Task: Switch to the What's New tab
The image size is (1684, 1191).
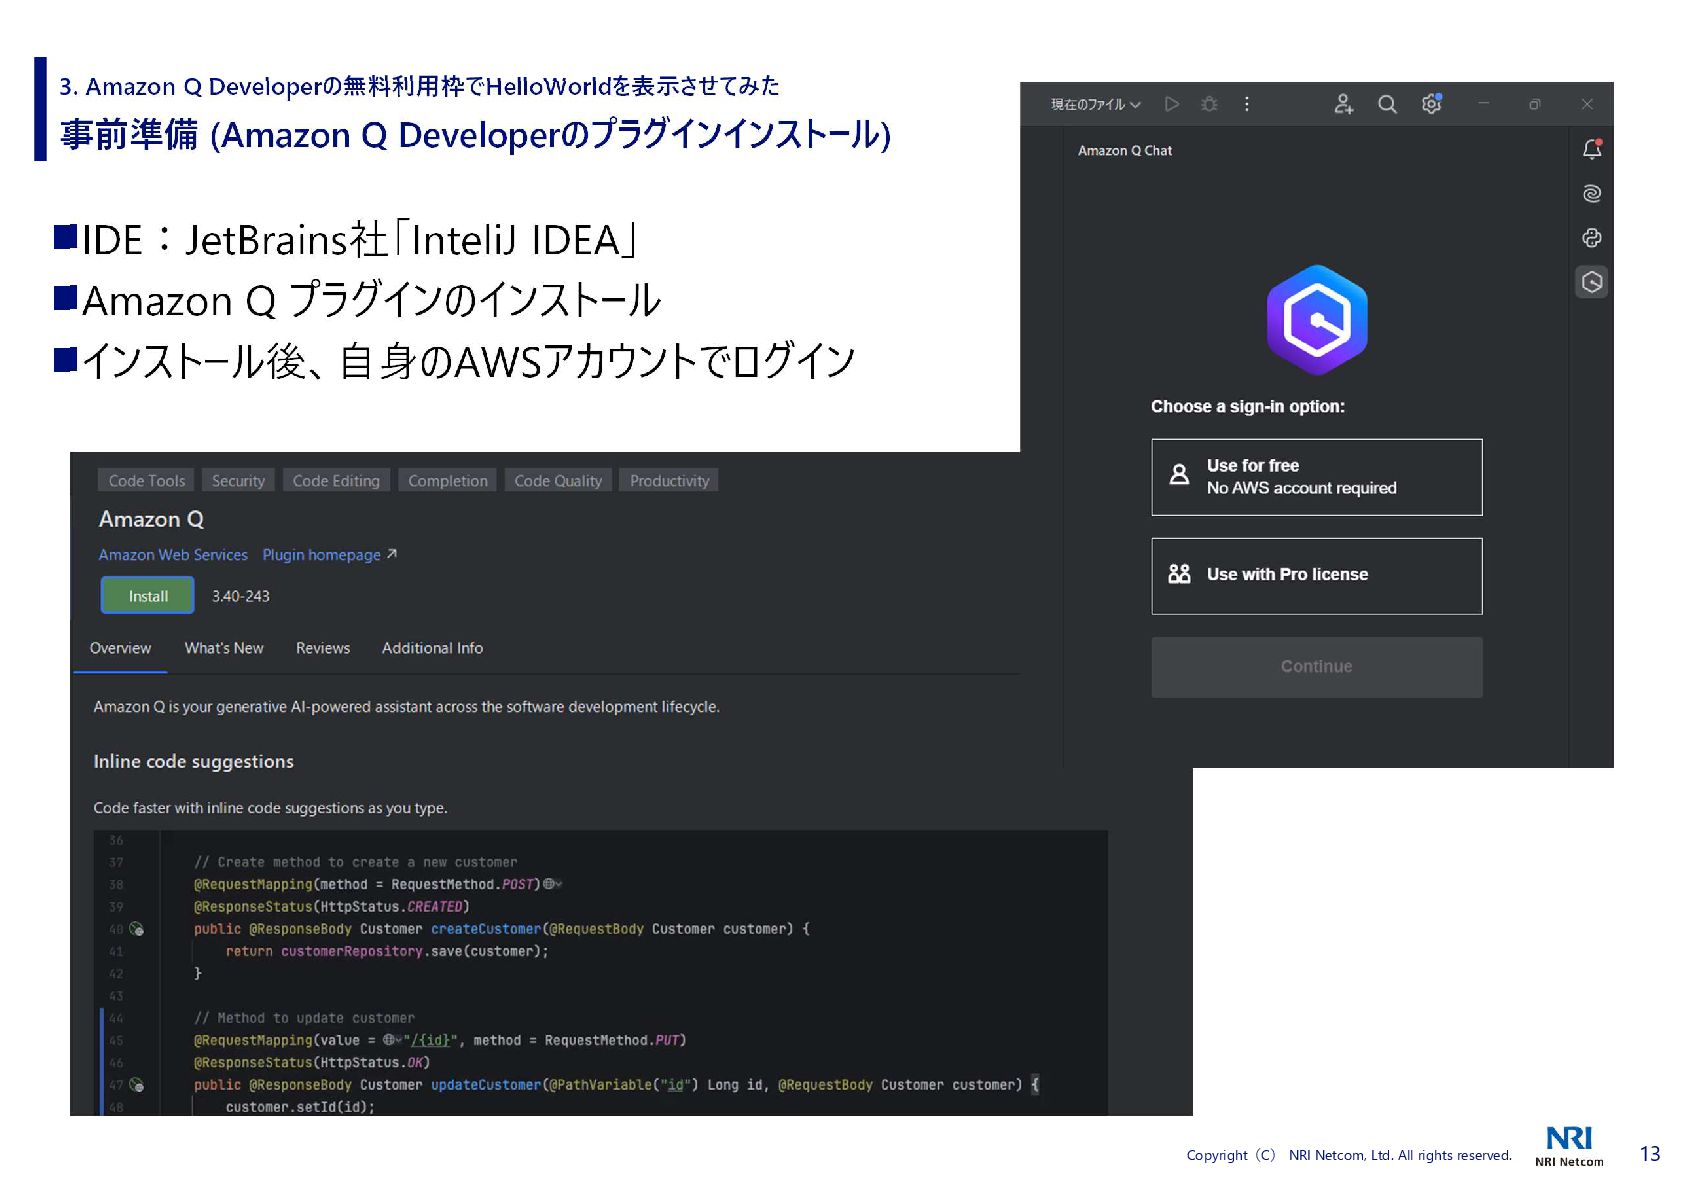Action: click(224, 648)
